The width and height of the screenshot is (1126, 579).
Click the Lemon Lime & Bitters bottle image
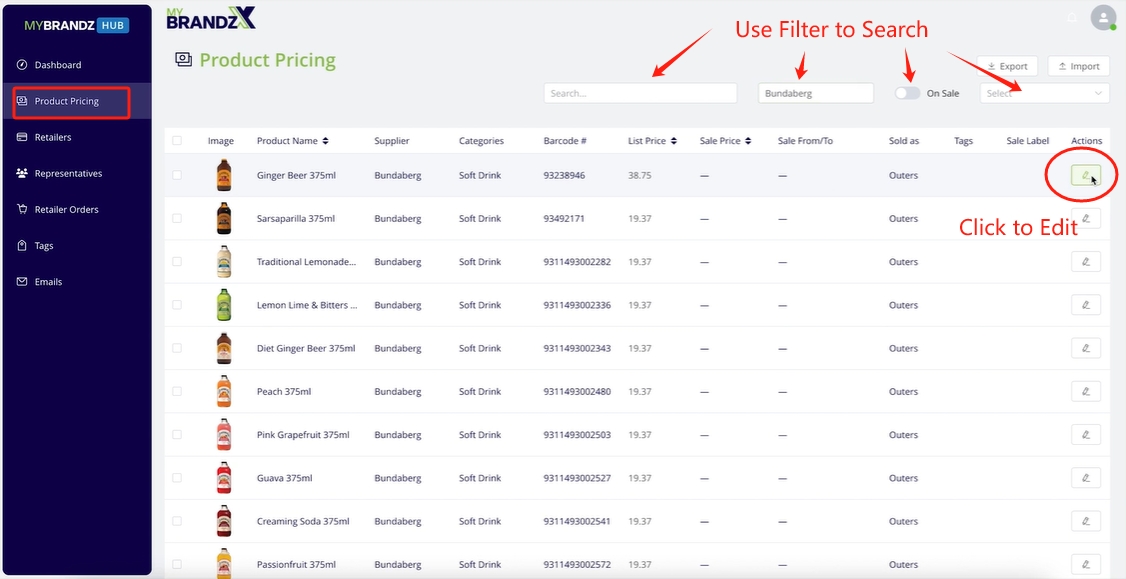[x=224, y=305]
